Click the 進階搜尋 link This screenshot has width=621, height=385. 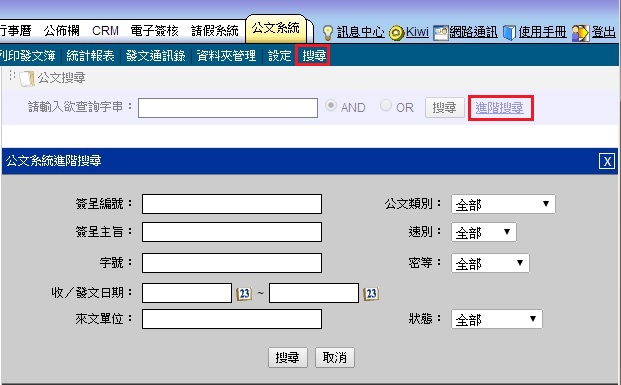pos(499,108)
